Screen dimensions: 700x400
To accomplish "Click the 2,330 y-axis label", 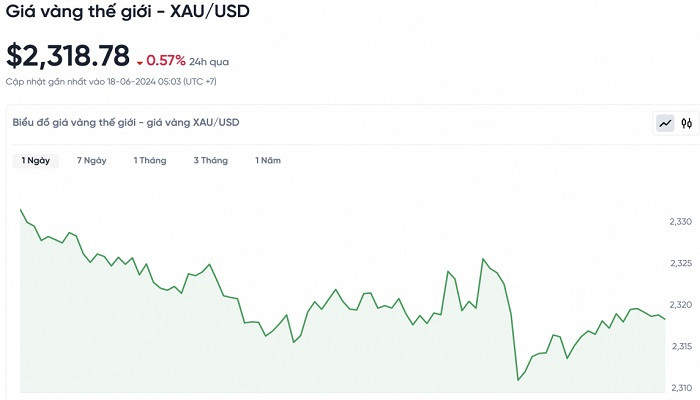I will click(680, 221).
